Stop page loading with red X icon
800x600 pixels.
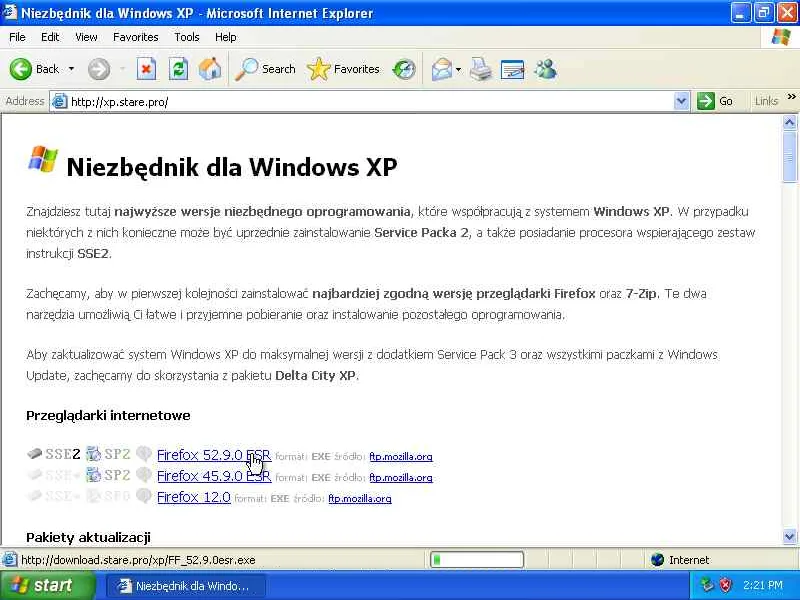(x=146, y=69)
